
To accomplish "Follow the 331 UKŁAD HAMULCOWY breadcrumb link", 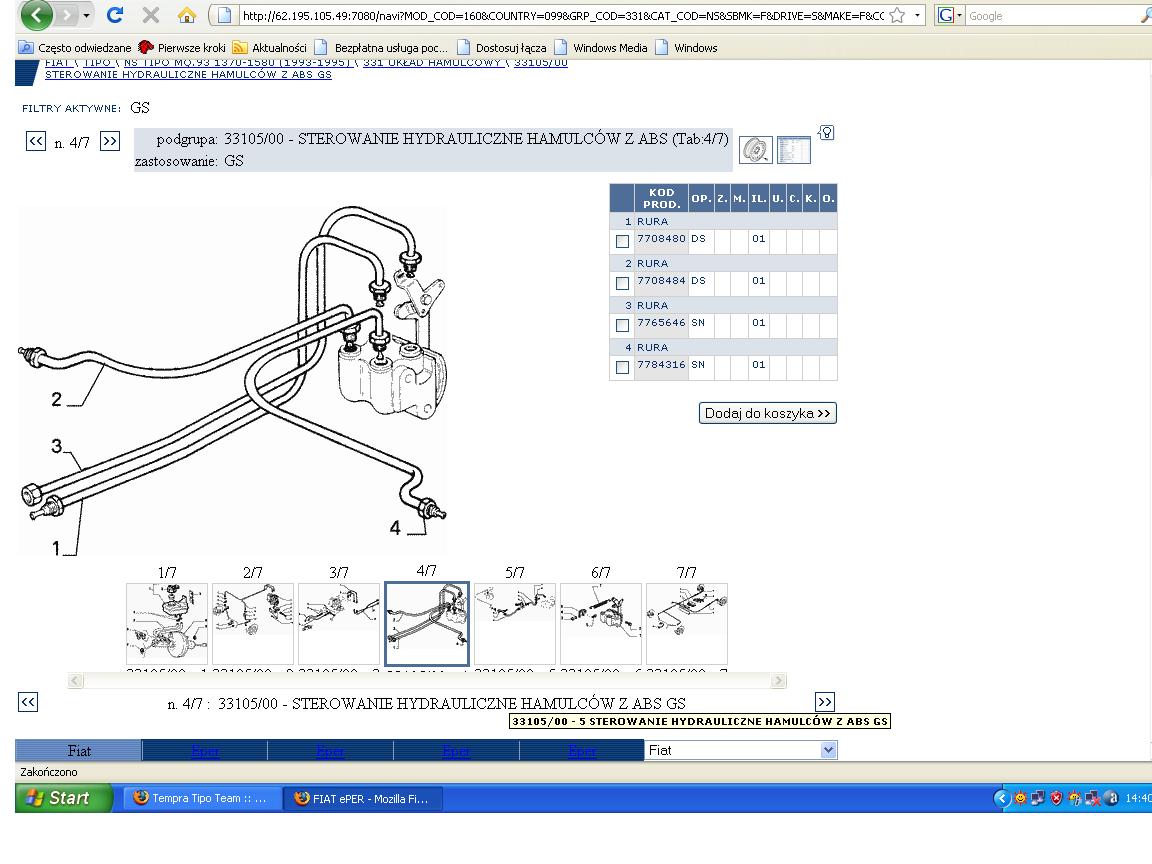I will [432, 63].
